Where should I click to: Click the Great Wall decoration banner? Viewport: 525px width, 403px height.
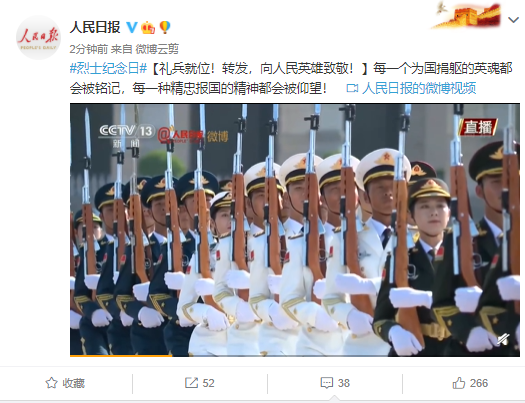[467, 15]
